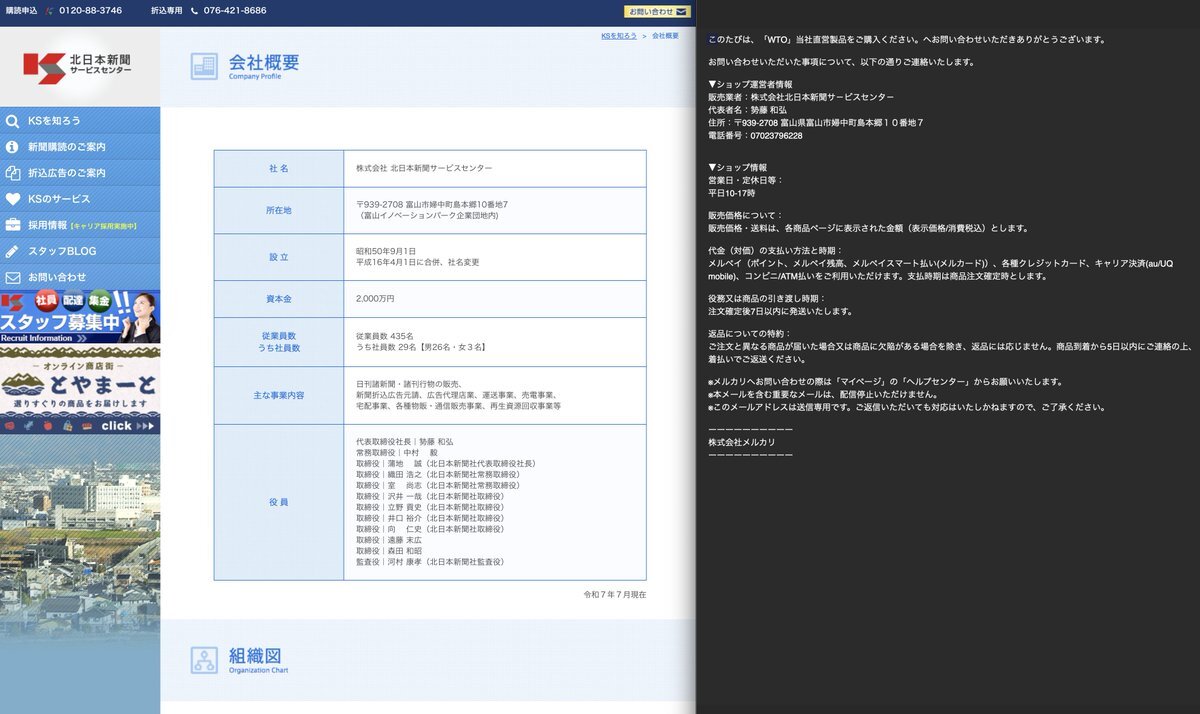Viewport: 1200px width, 714px height.
Task: Click the 会社概要 page heading
Action: (x=264, y=62)
